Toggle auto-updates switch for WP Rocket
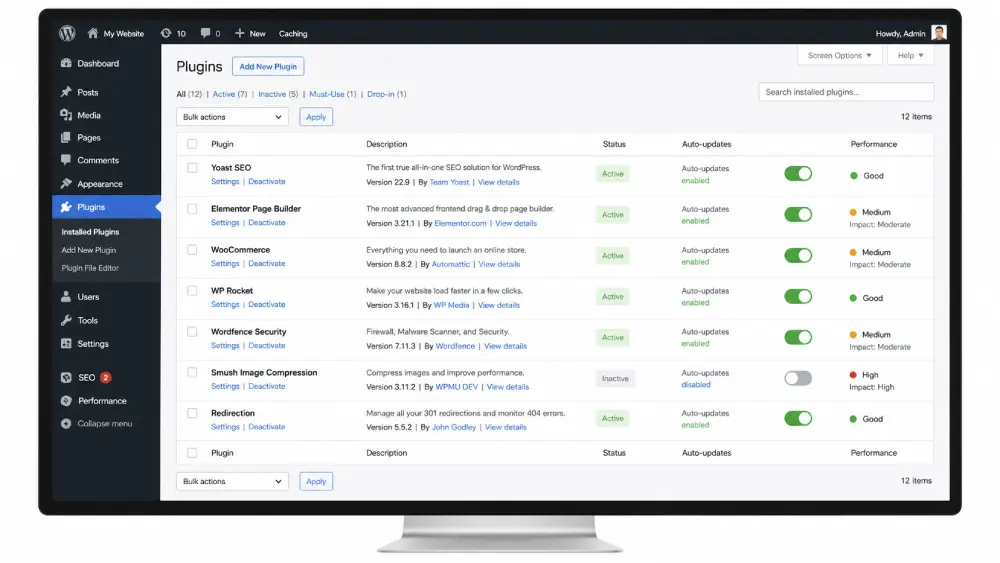Viewport: 1000px width, 563px height. [x=798, y=296]
